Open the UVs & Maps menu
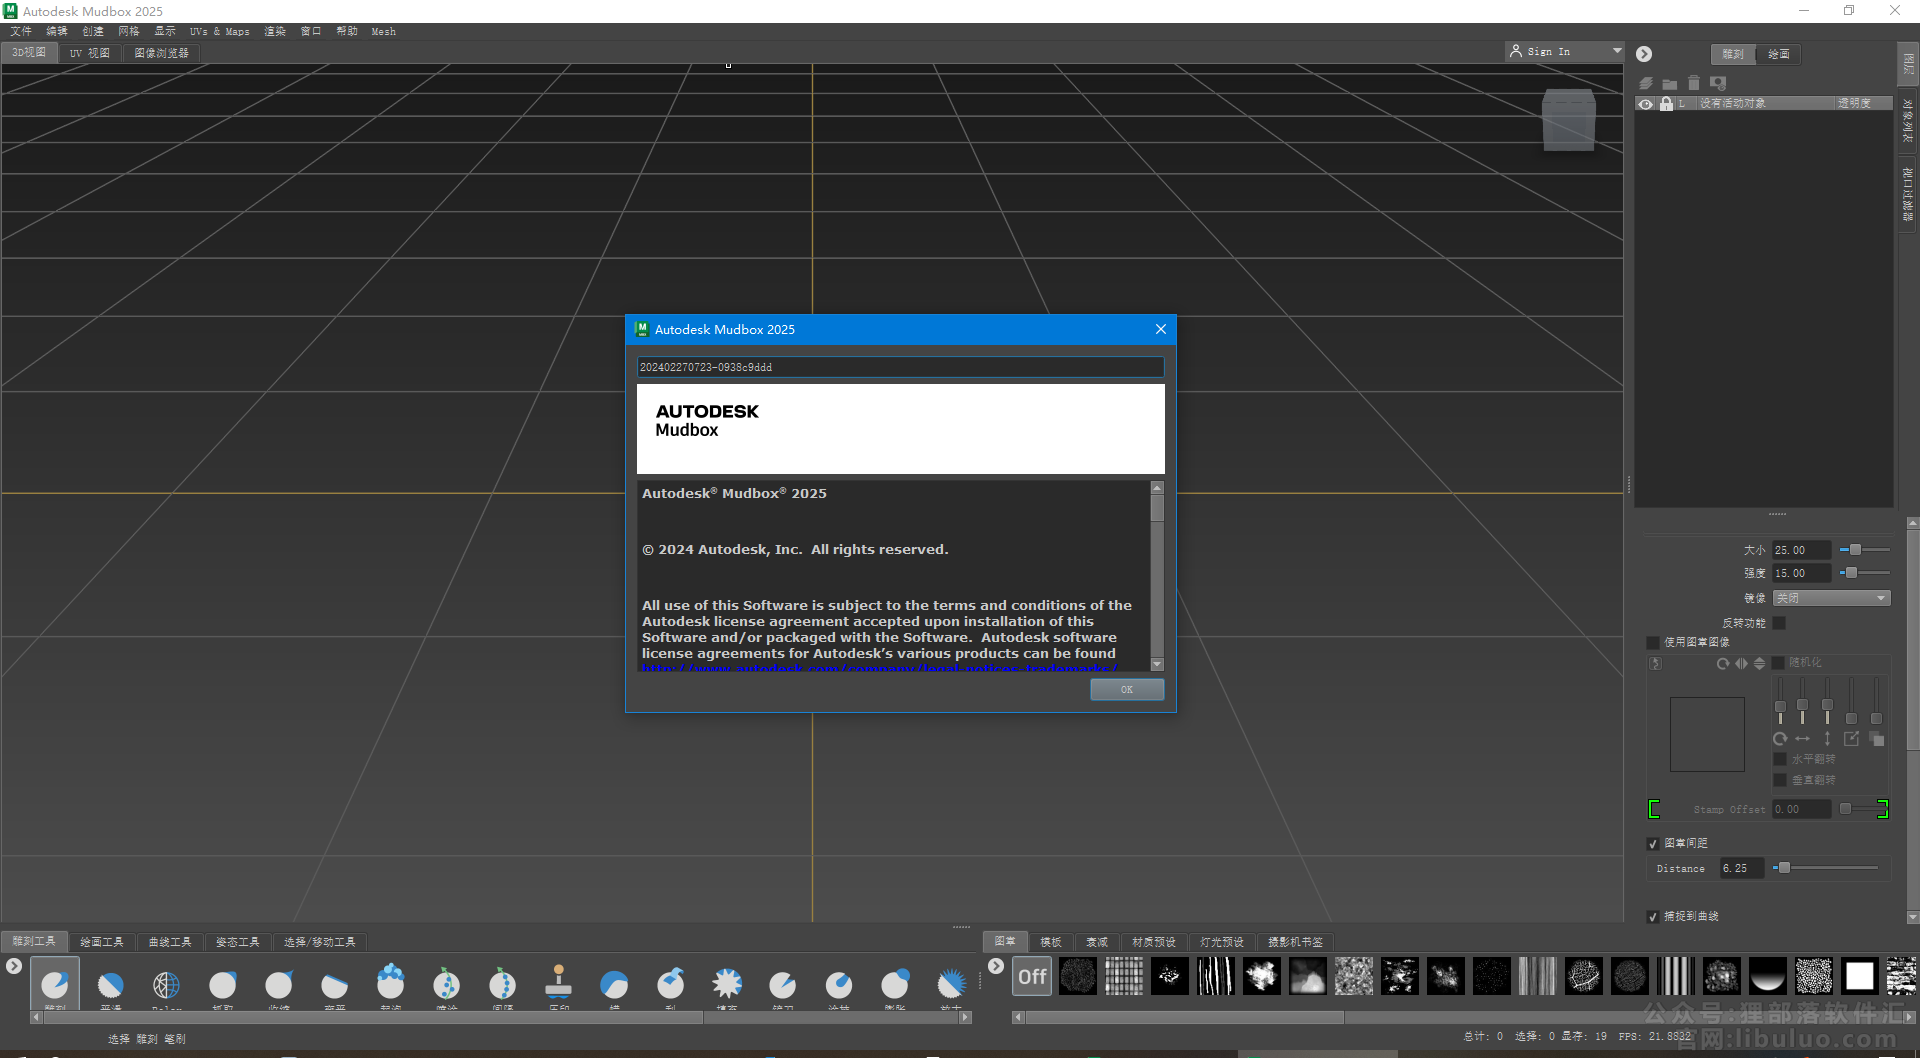 (220, 31)
